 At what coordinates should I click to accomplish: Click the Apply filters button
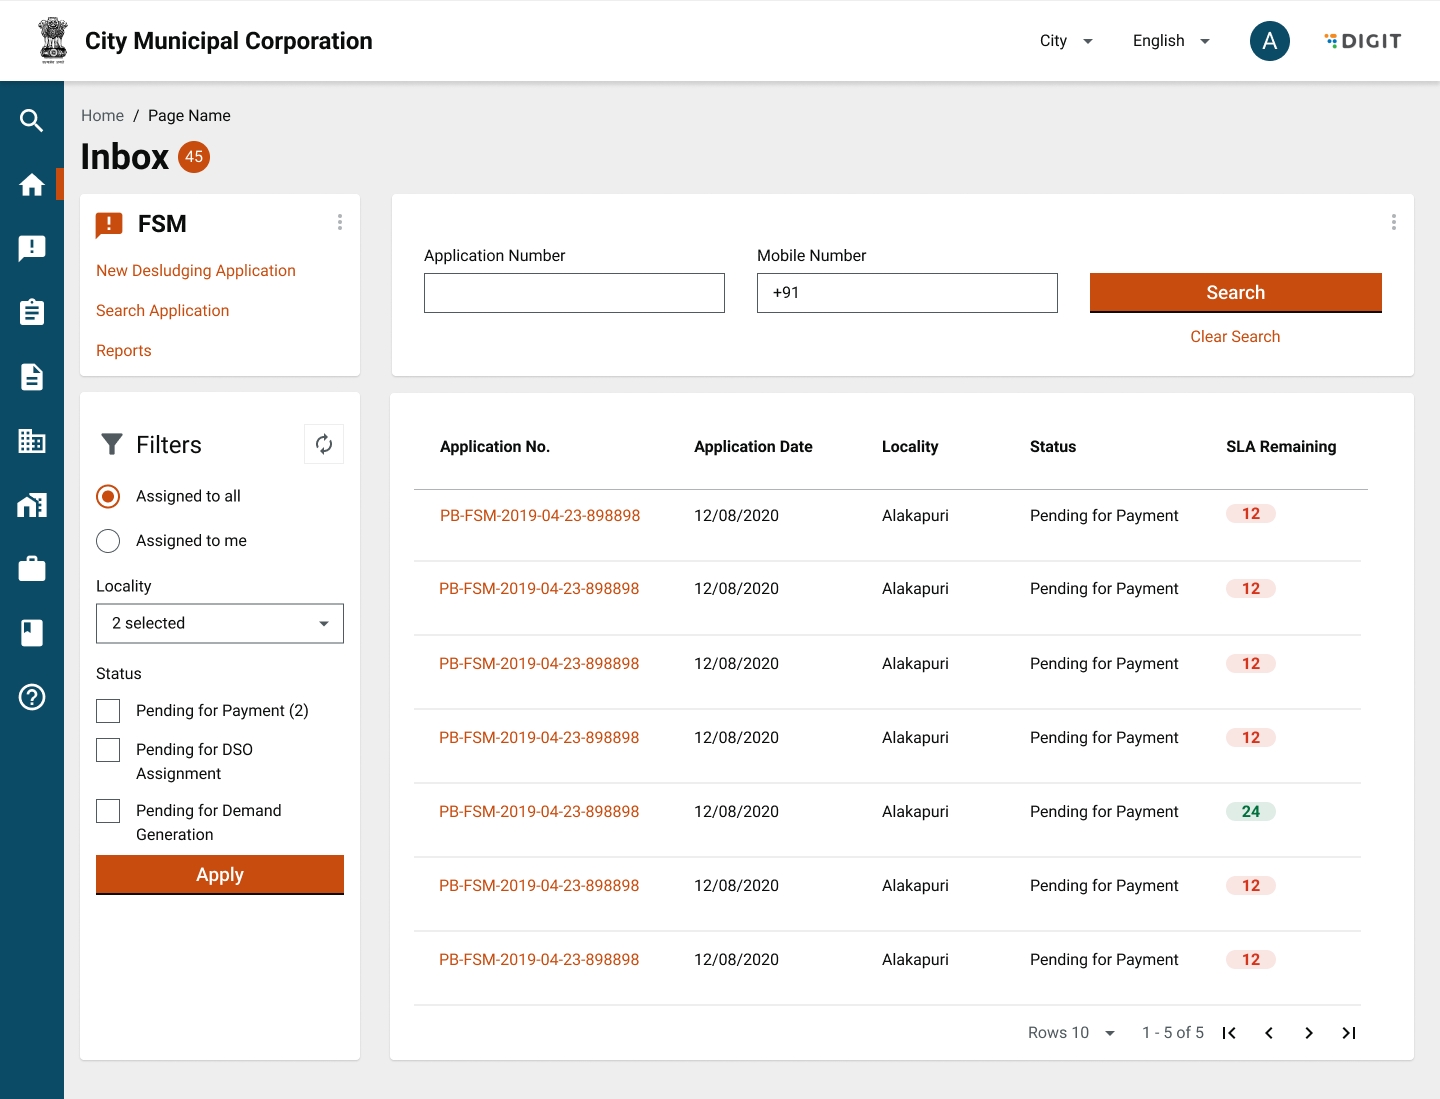pyautogui.click(x=220, y=875)
